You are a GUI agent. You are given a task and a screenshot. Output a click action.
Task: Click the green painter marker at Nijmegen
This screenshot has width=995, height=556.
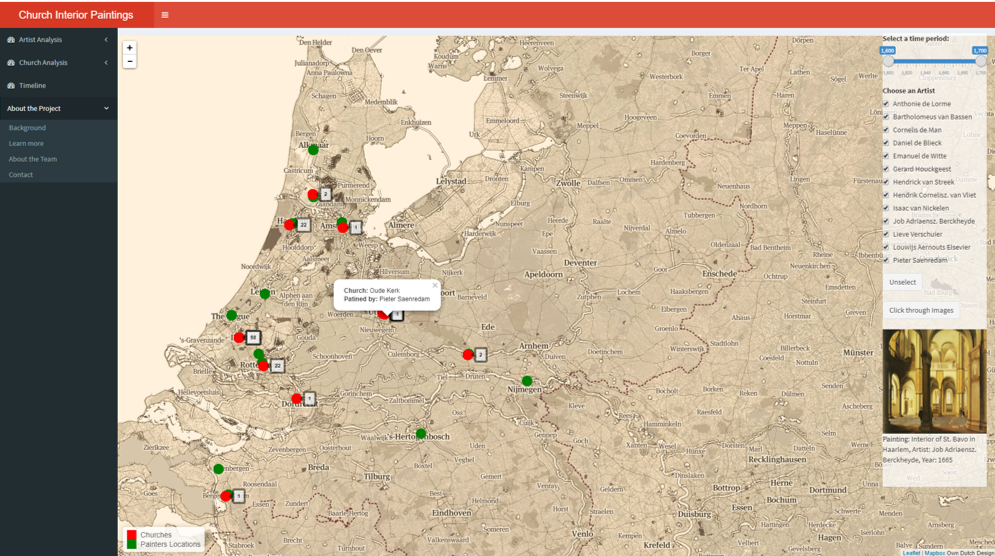527,381
